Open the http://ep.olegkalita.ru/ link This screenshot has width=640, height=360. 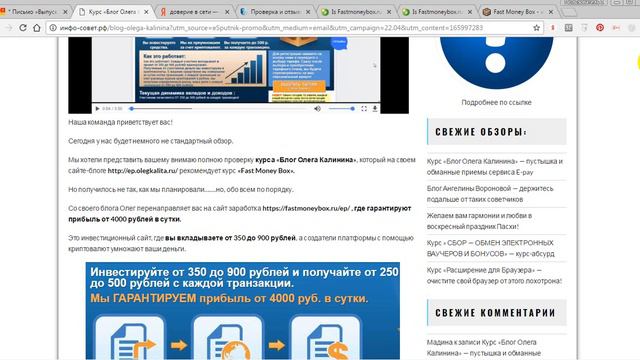click(x=142, y=171)
